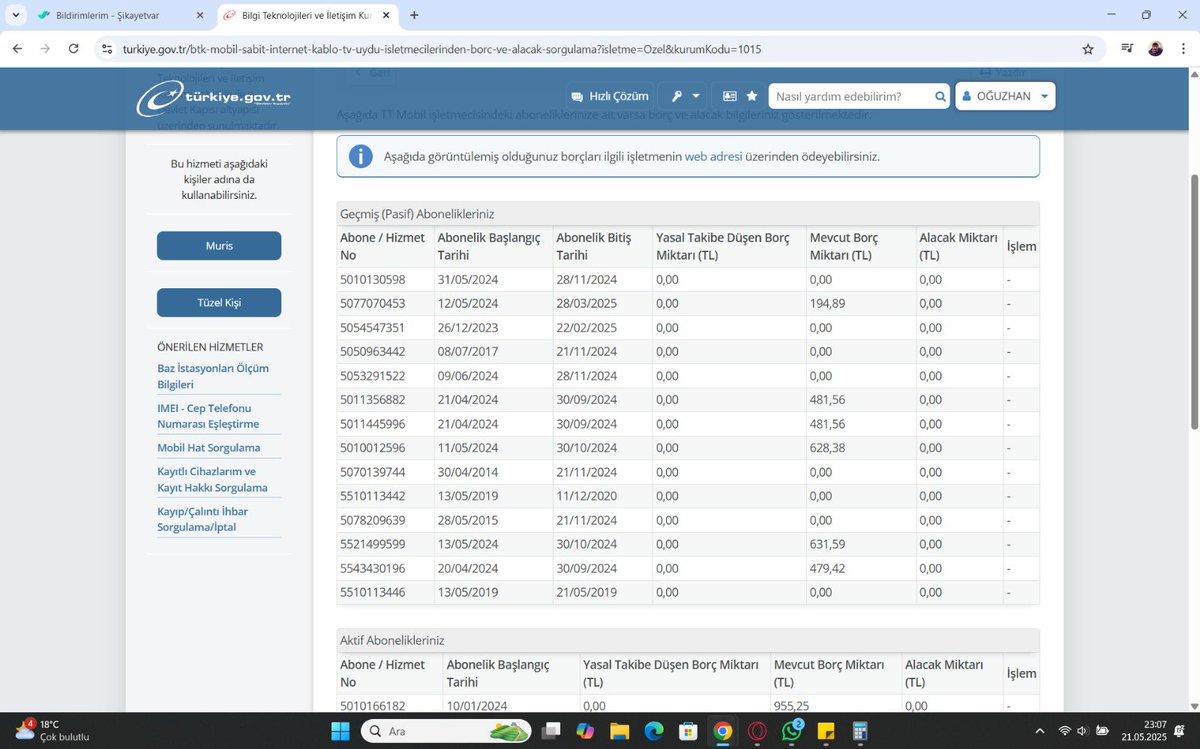Click the türkiye.gov.tr logo

[213, 97]
